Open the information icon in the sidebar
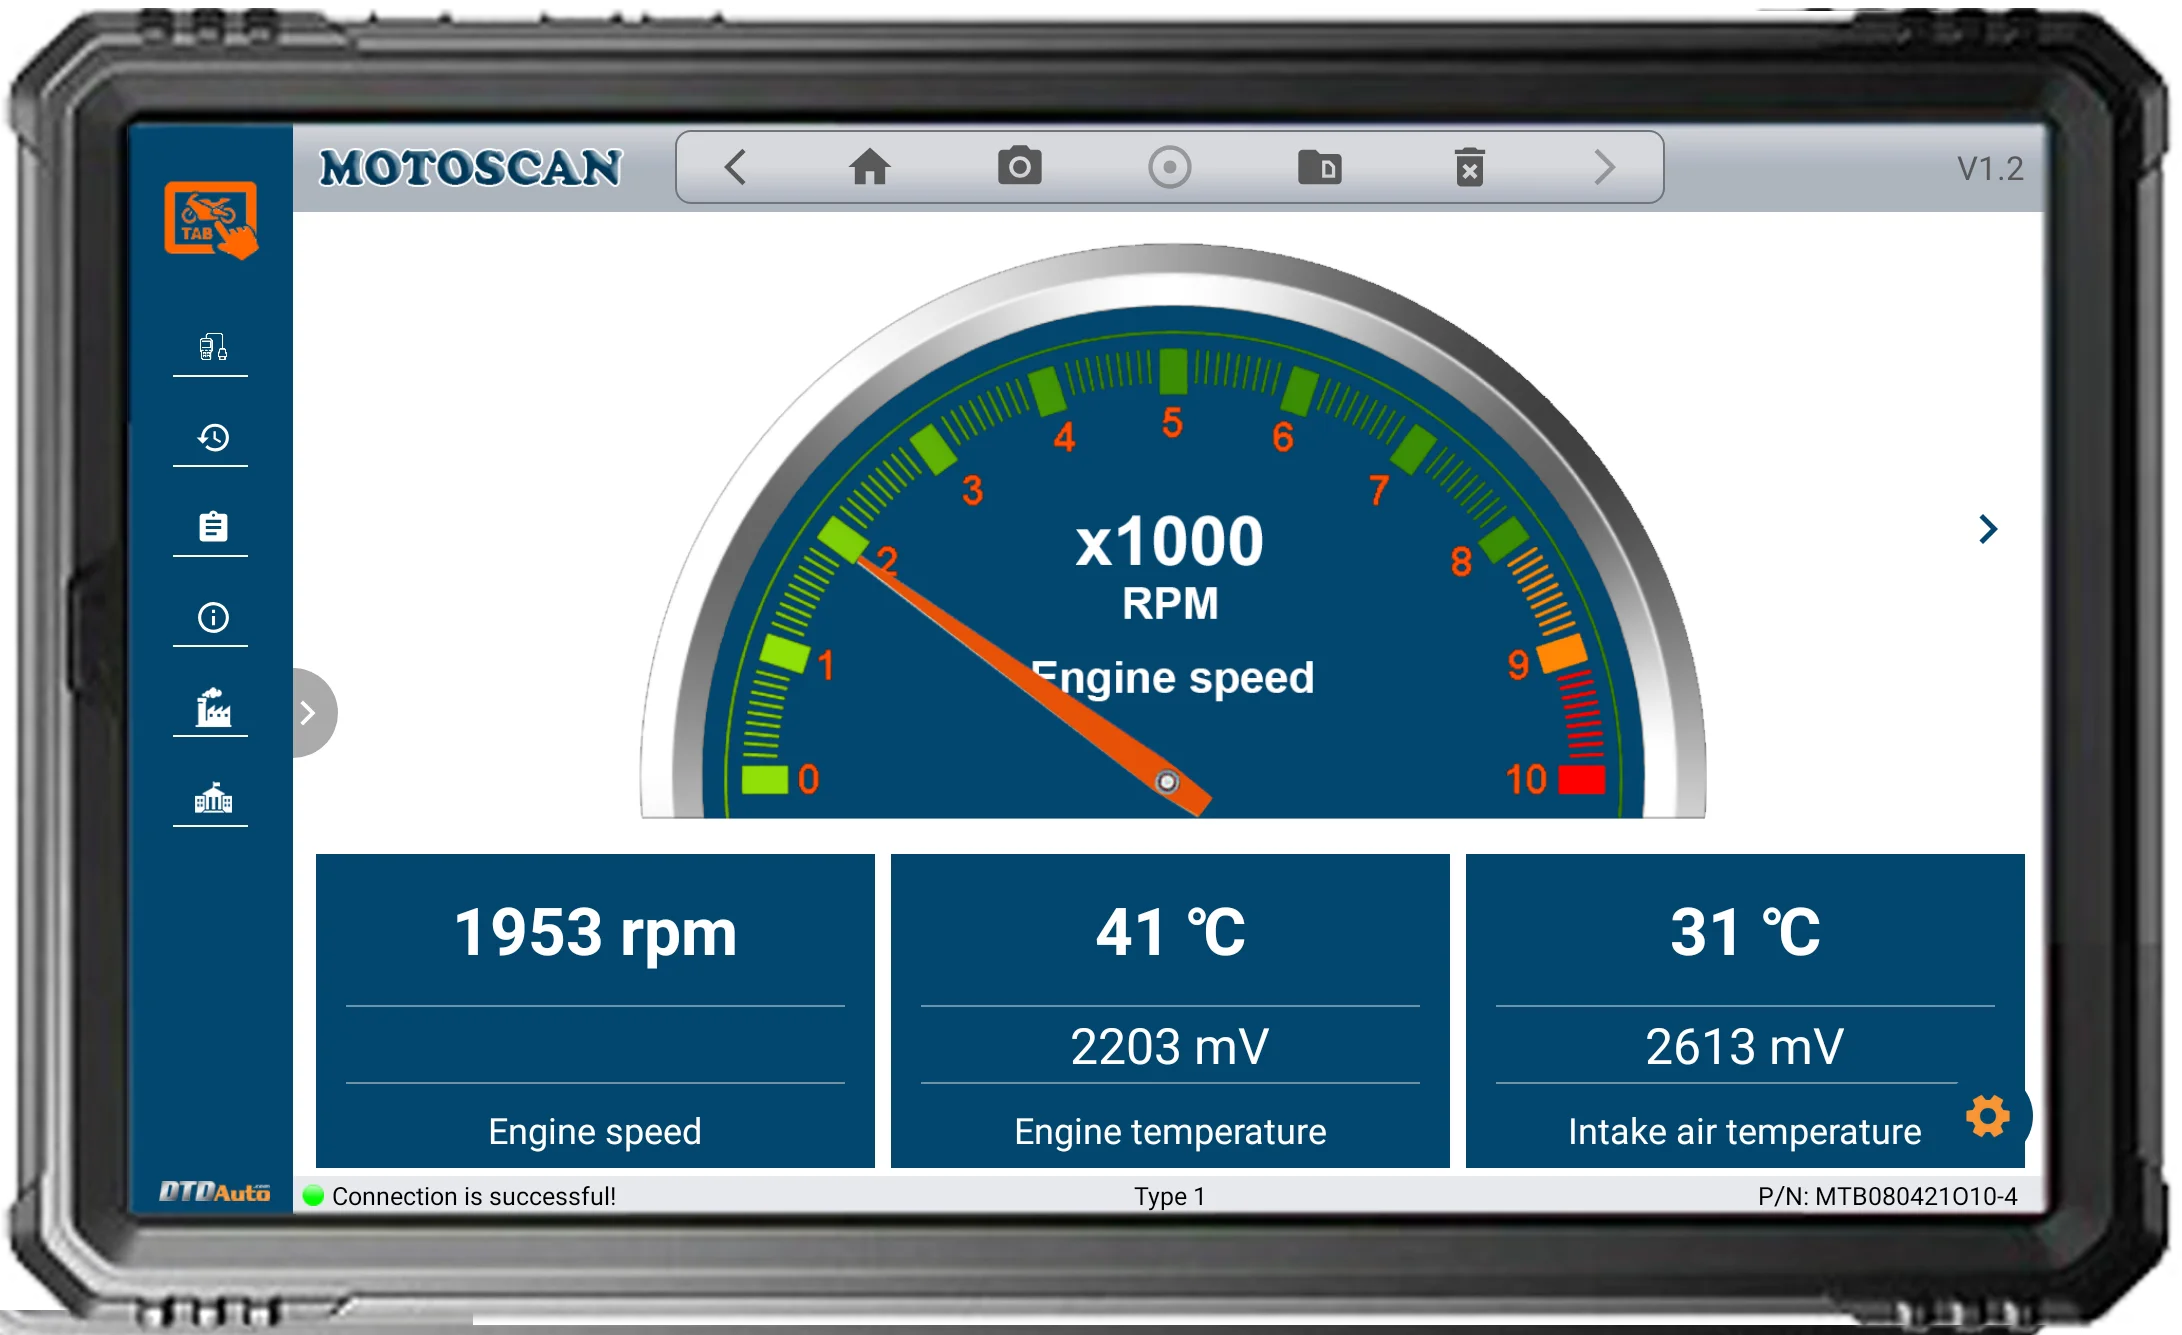 pyautogui.click(x=212, y=617)
